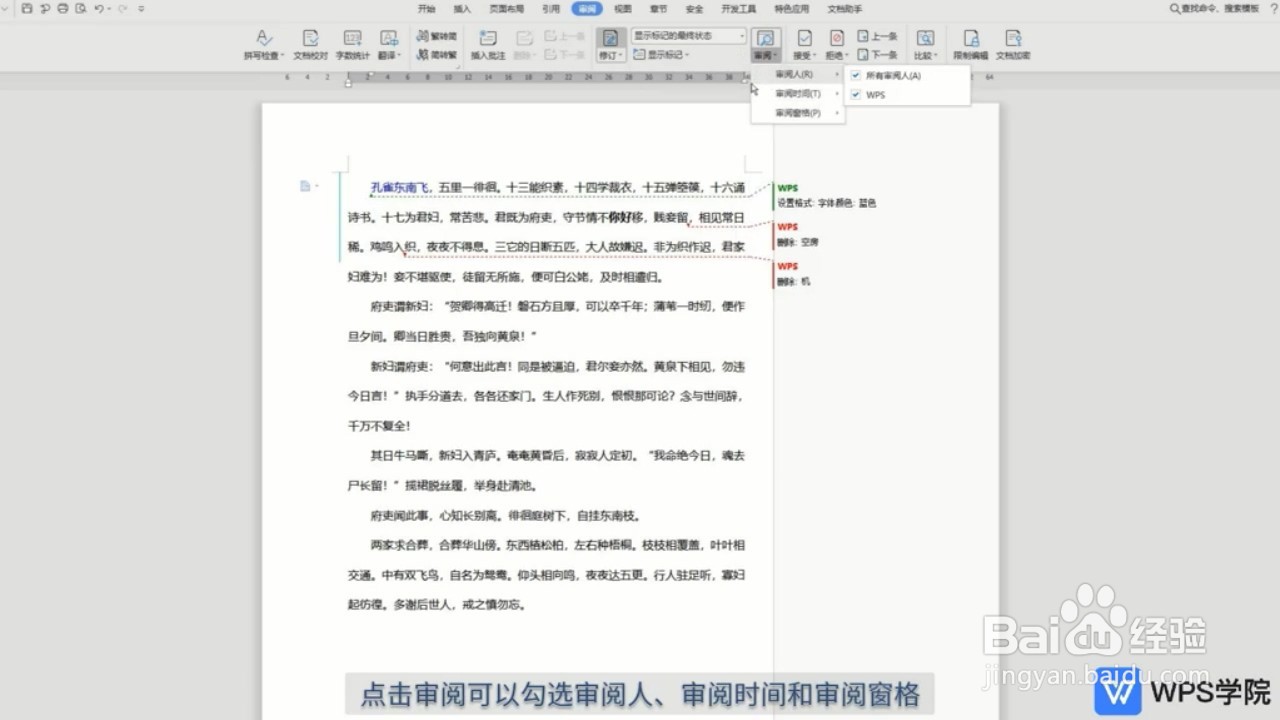Open the 开始 ribbon tab
This screenshot has width=1280, height=720.
point(427,8)
